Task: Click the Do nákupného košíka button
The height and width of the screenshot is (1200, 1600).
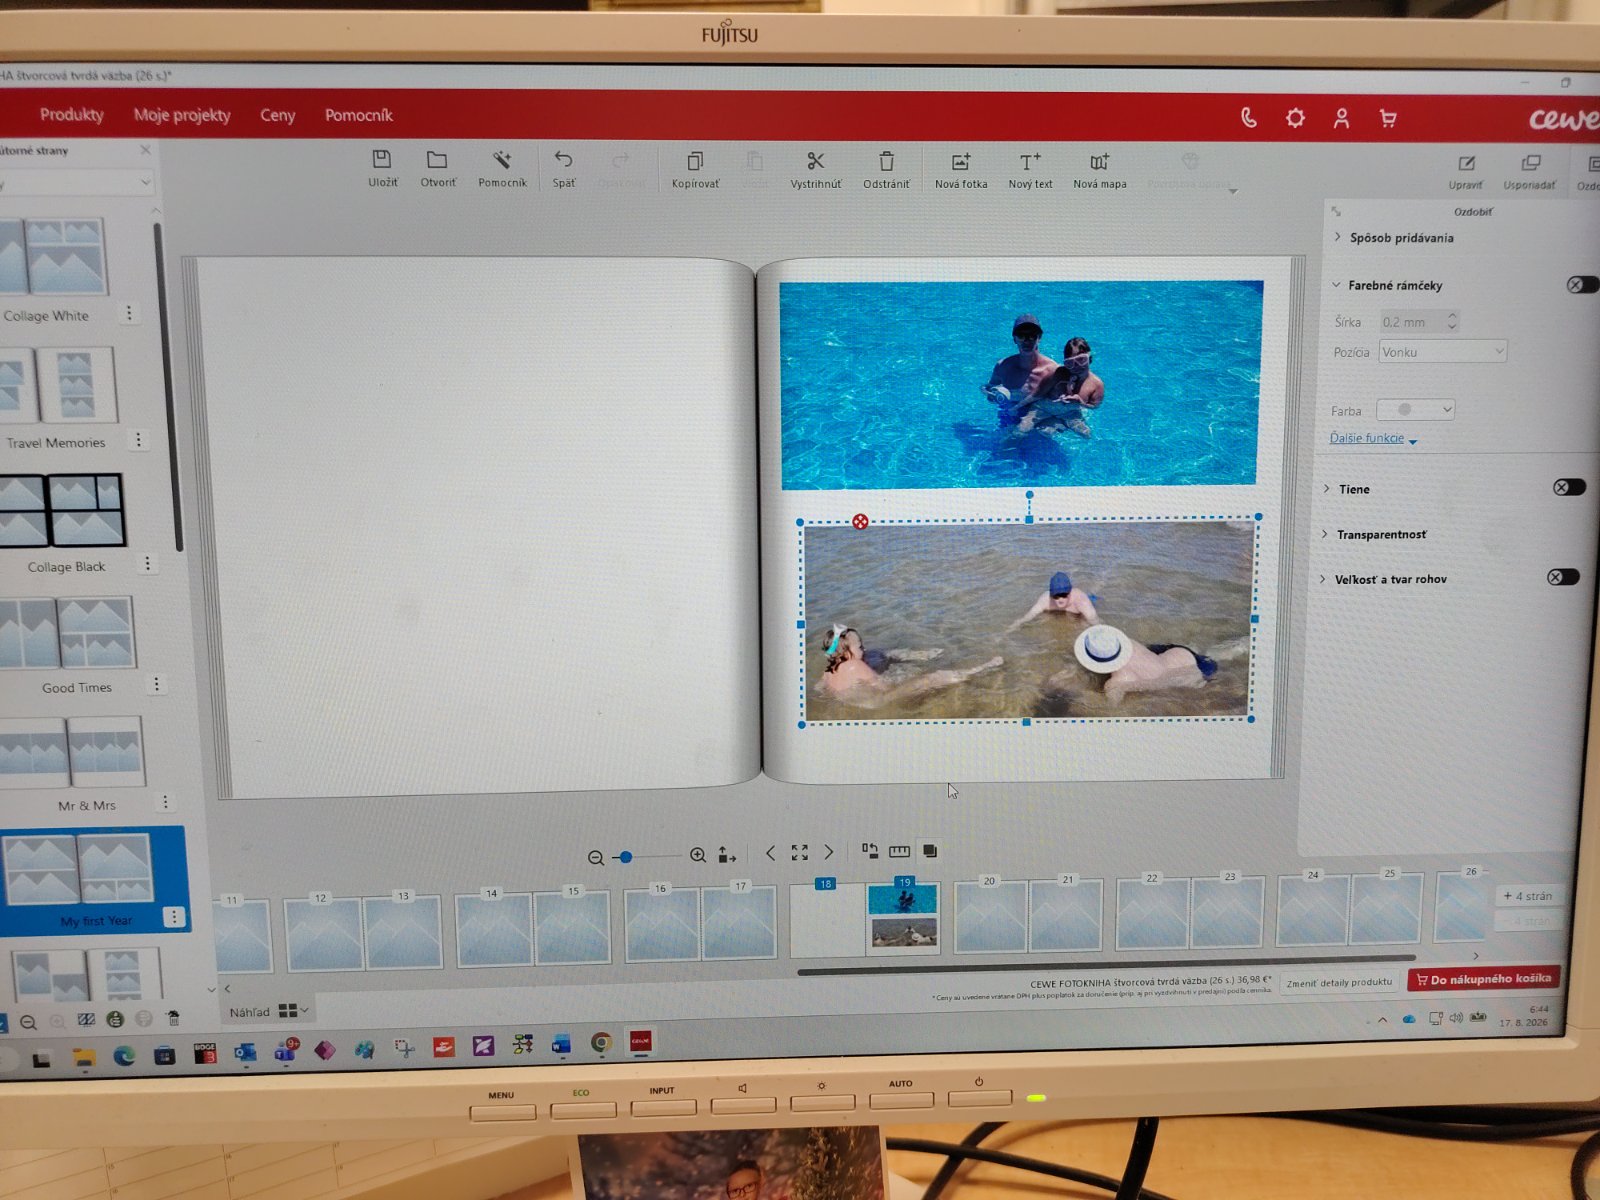Action: click(x=1484, y=979)
